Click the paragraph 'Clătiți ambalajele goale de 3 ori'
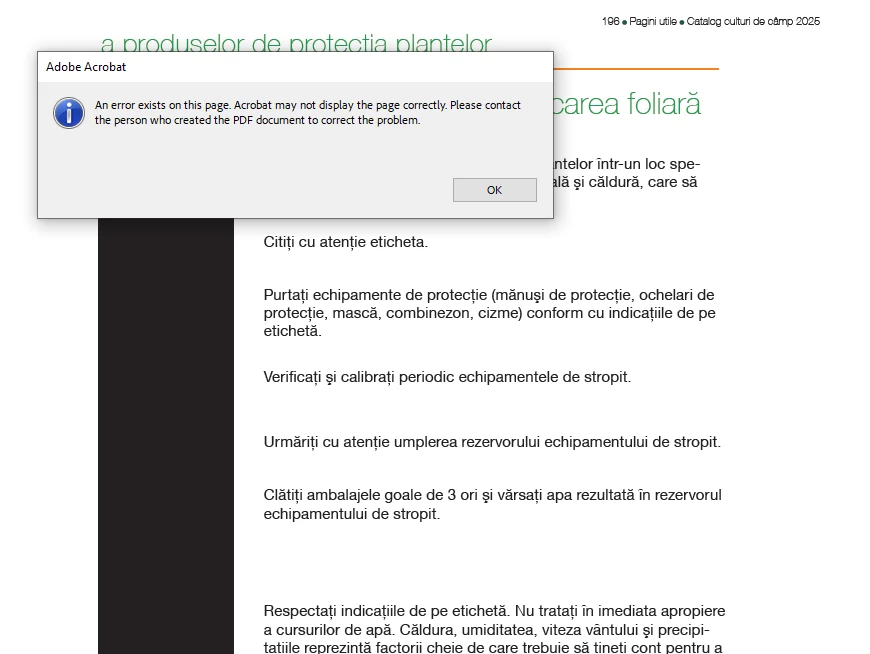The image size is (870, 654). 493,504
